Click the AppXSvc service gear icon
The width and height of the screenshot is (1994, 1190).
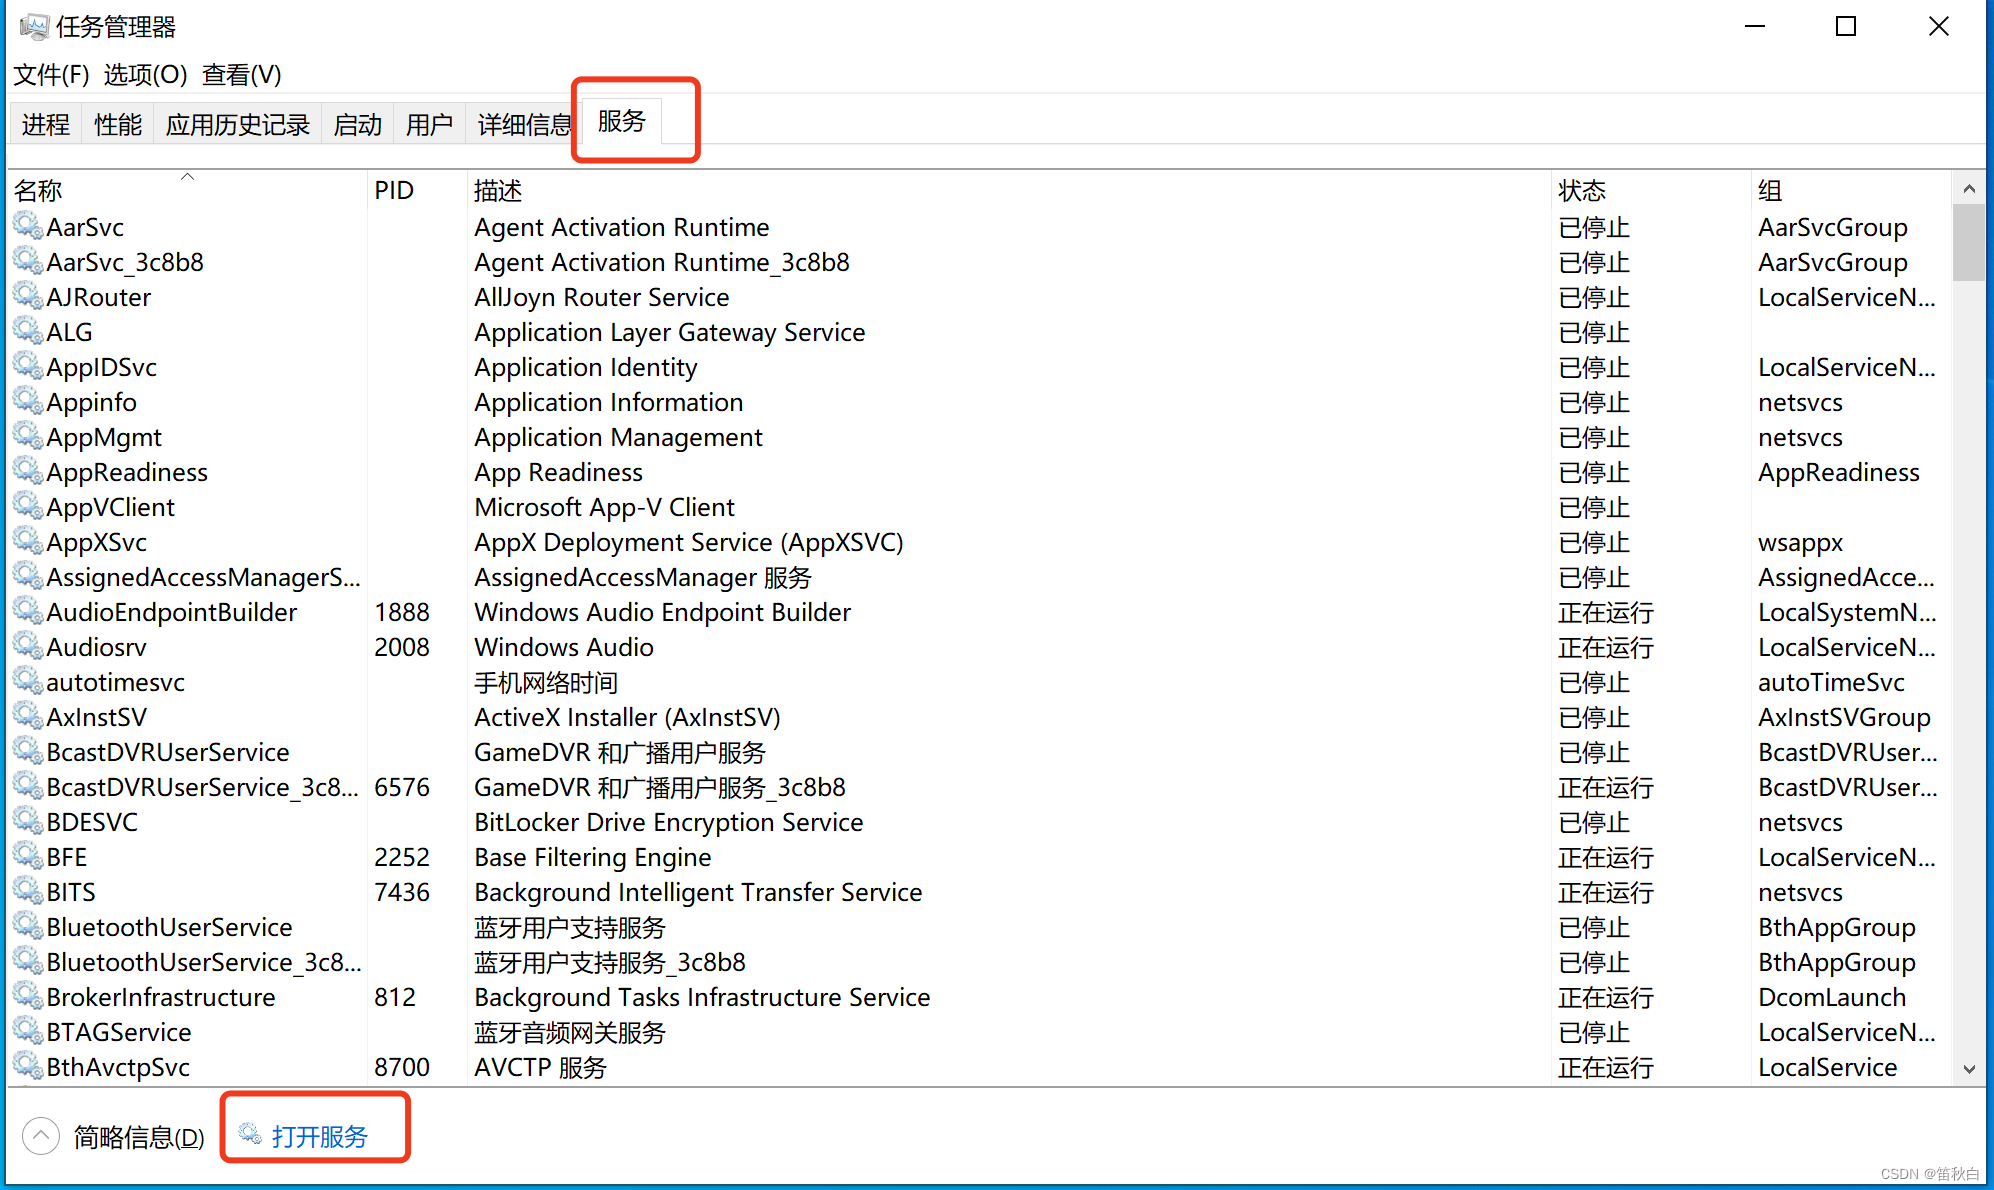point(28,541)
